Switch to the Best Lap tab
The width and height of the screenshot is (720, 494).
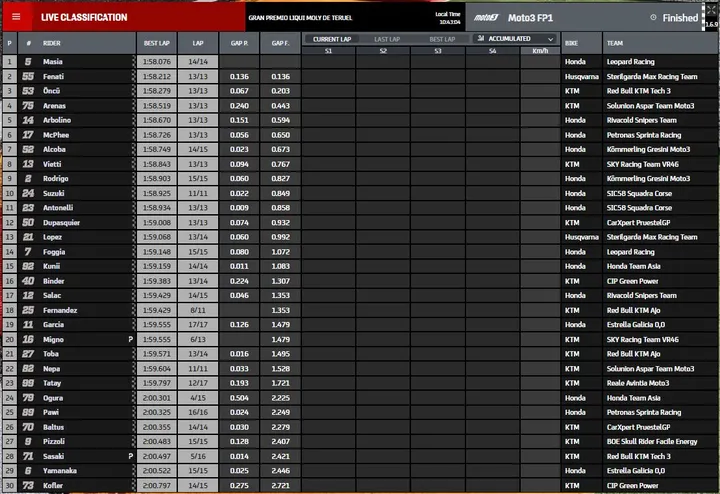coord(442,39)
